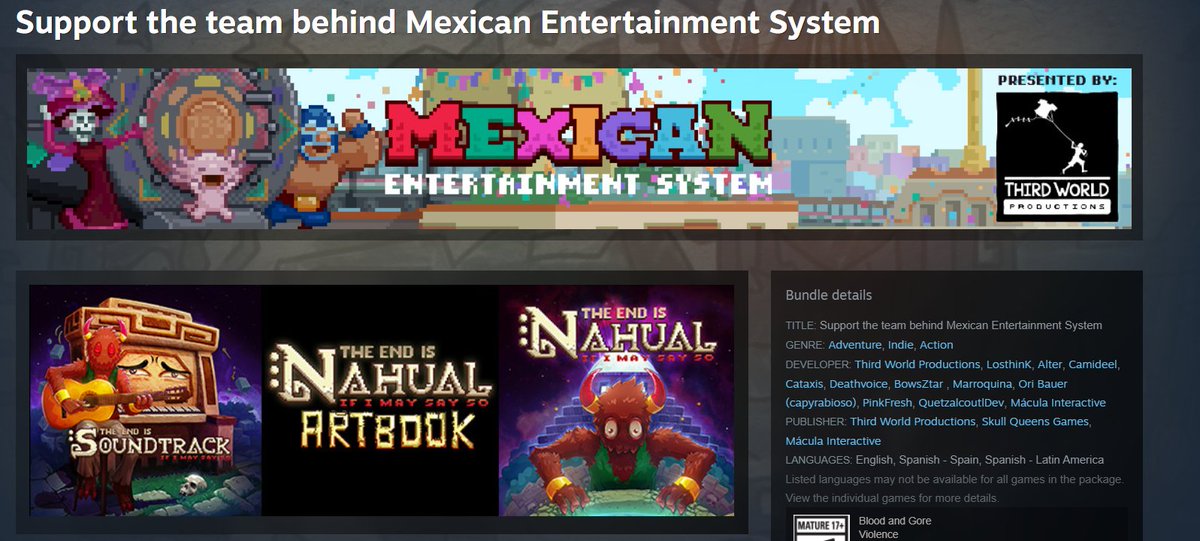Screen dimensions: 1200x541
Task: Click the Third World Productions logo in banner
Action: point(1056,157)
